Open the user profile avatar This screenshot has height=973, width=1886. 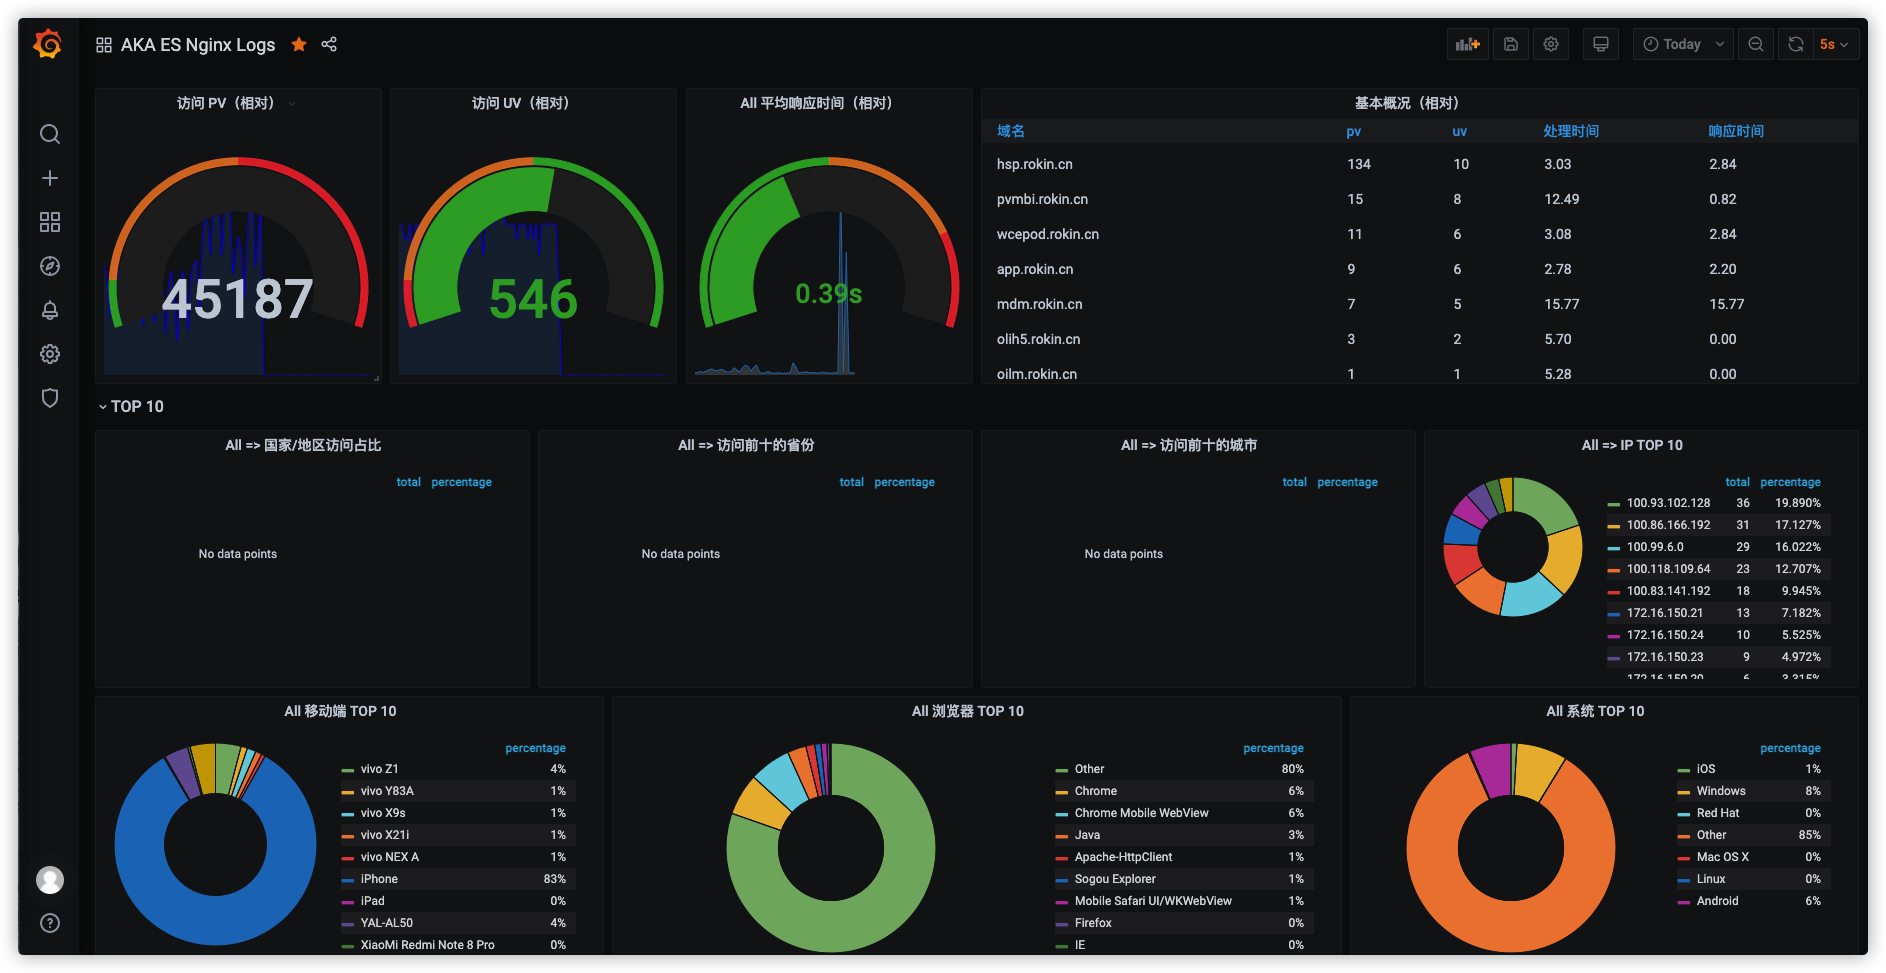click(x=50, y=880)
